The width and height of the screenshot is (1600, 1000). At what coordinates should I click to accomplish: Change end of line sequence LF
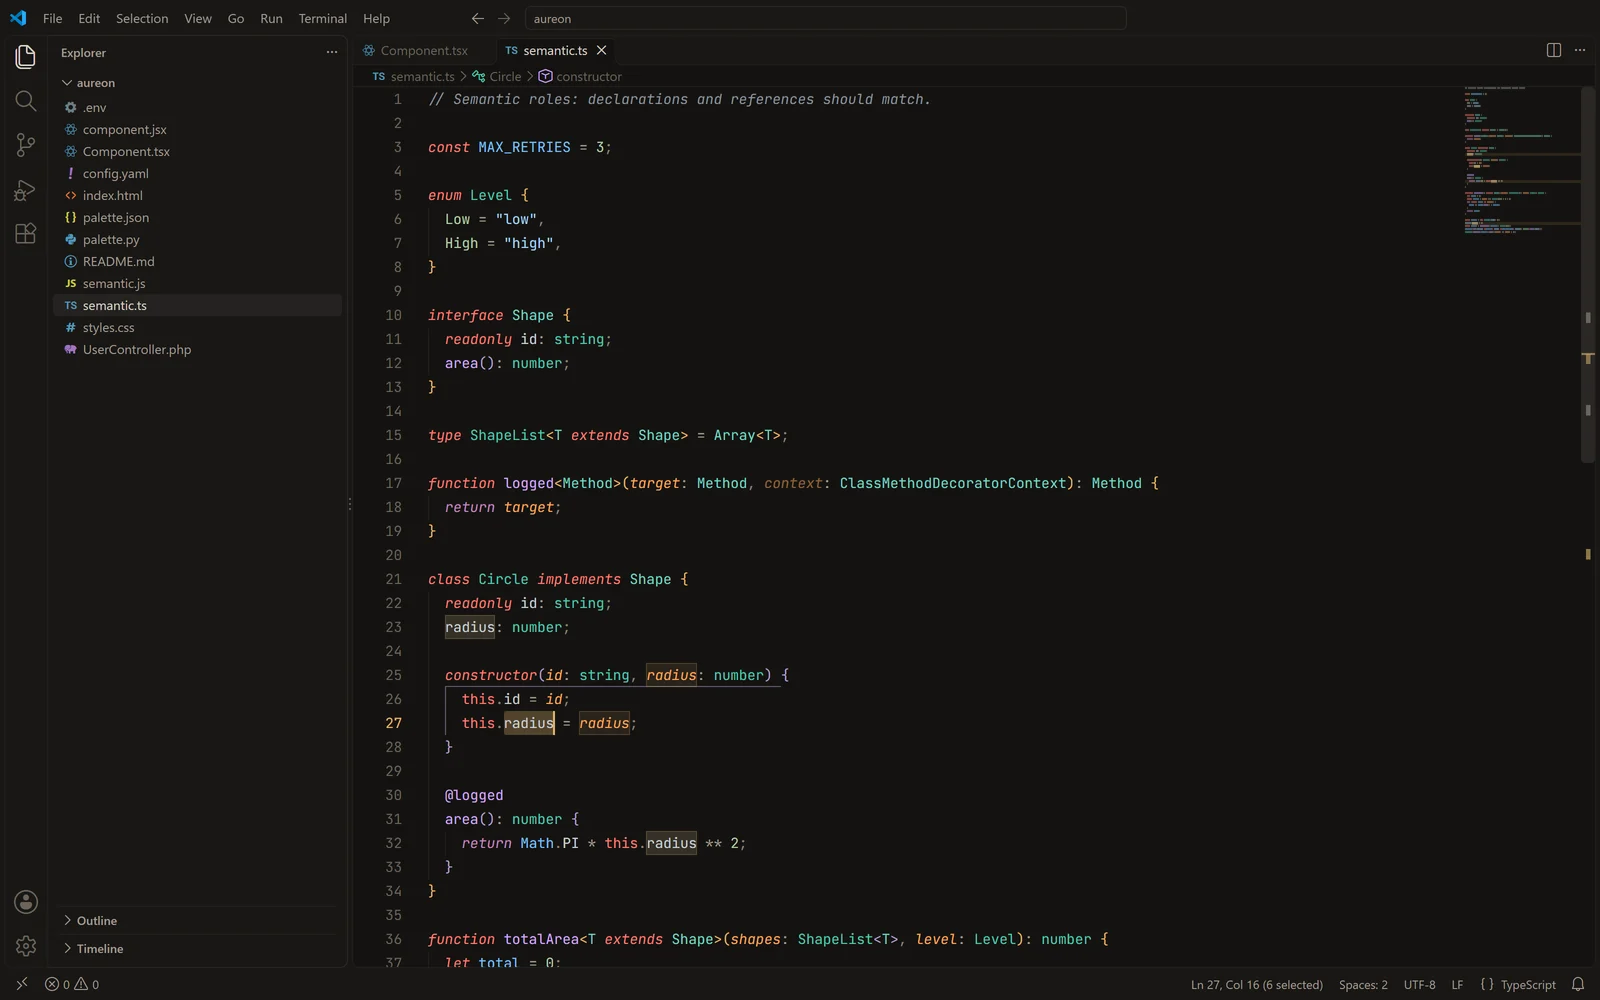(x=1457, y=984)
